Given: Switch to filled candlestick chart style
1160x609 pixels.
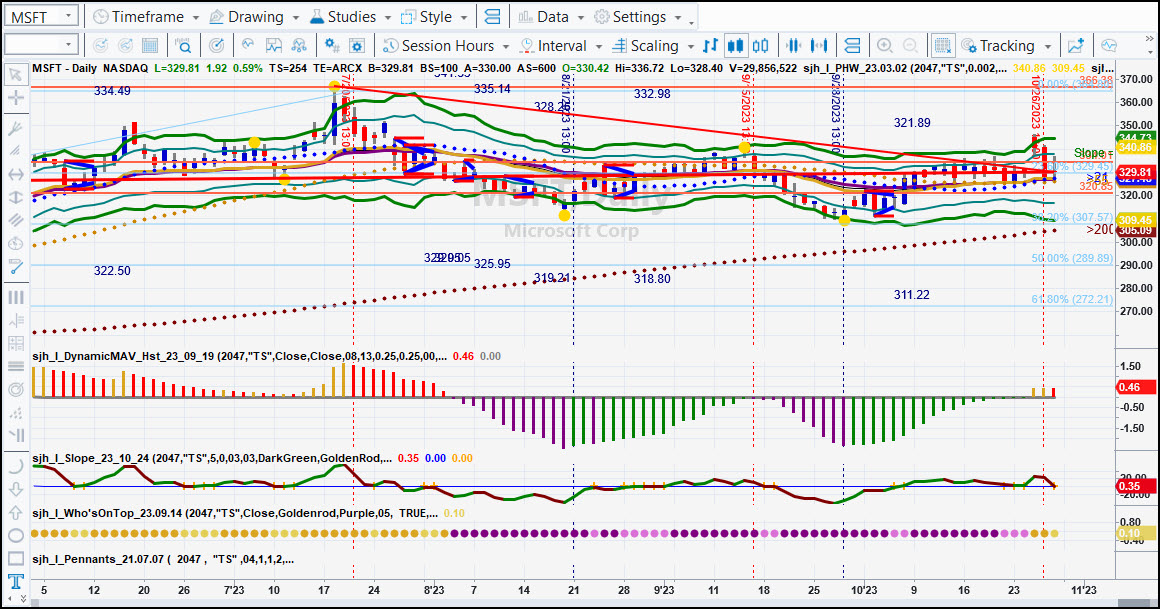Looking at the screenshot, I should pos(735,46).
